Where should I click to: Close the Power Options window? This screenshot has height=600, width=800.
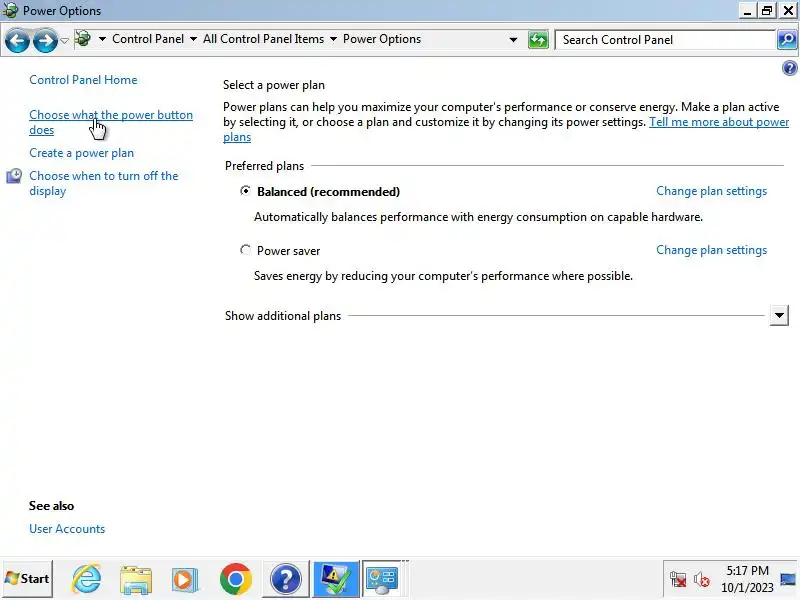tap(788, 11)
